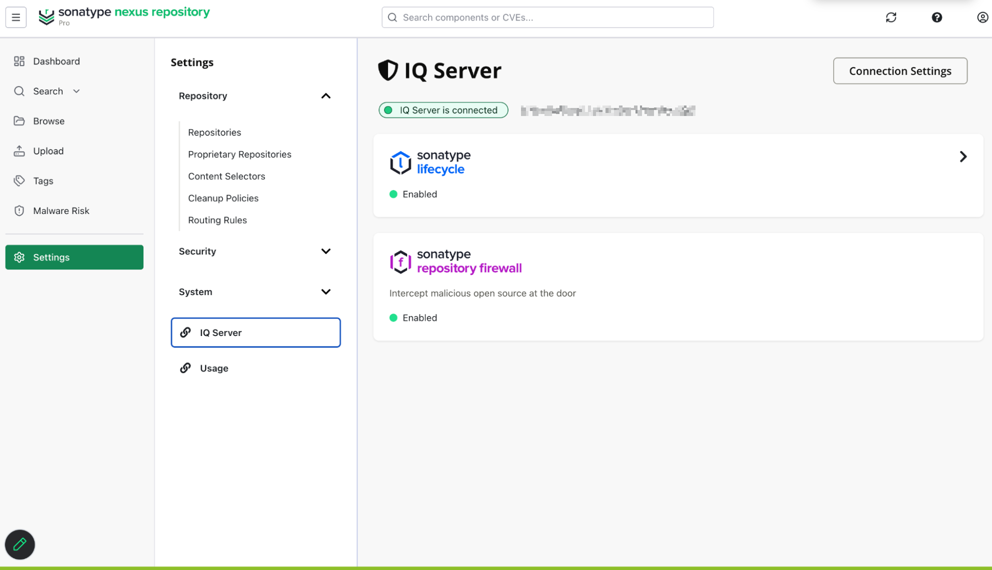Open Sonatype Lifecycle details chevron
The height and width of the screenshot is (570, 992).
click(963, 156)
